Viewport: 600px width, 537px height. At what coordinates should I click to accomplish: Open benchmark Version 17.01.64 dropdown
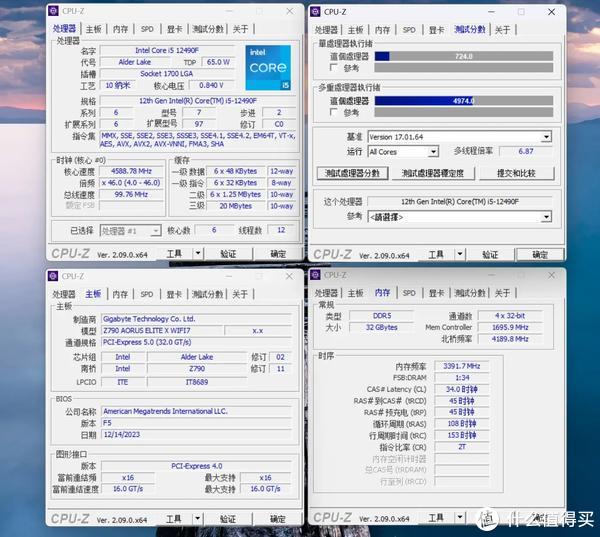546,137
